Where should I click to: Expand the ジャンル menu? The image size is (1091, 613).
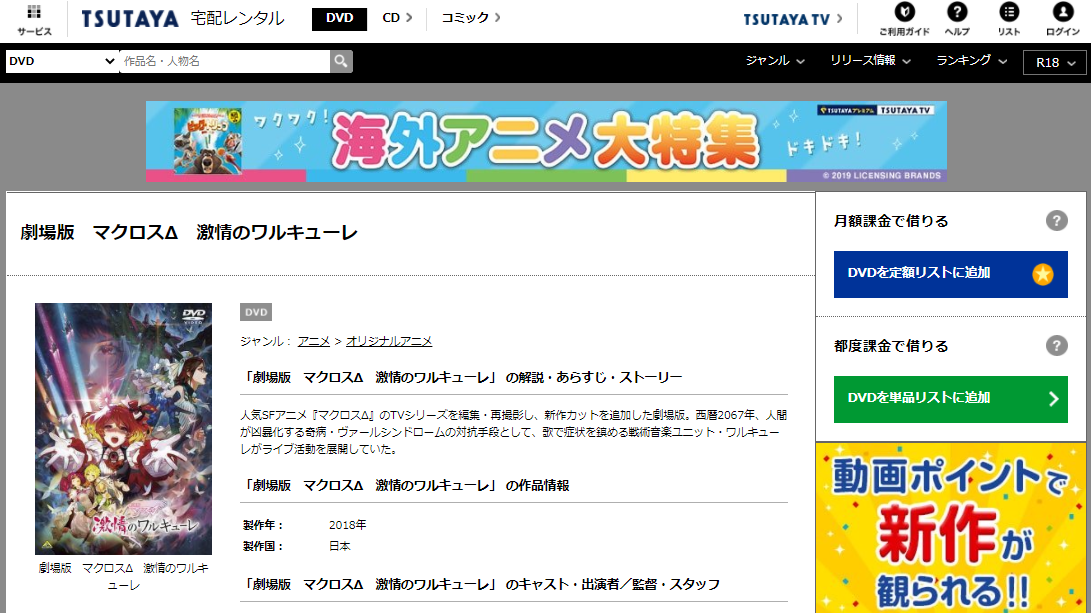pyautogui.click(x=775, y=61)
